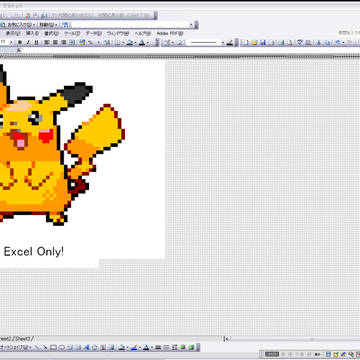The width and height of the screenshot is (360, 360).
Task: Apply percent style format
Action: tap(90, 42)
